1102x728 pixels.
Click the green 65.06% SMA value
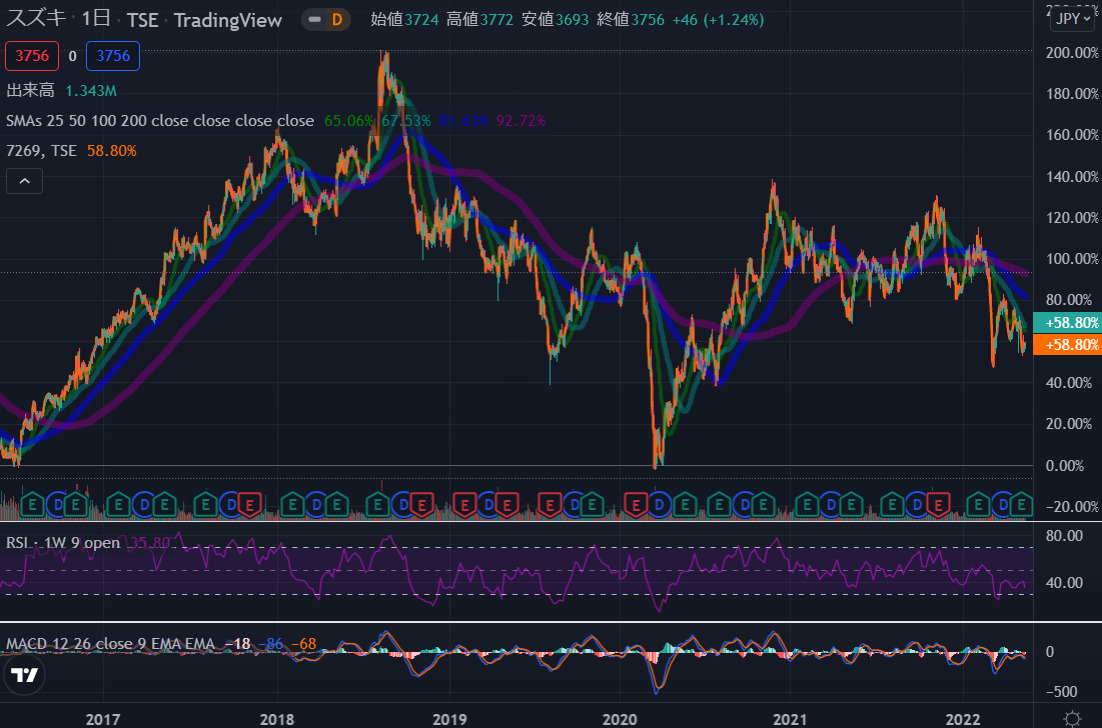(349, 121)
